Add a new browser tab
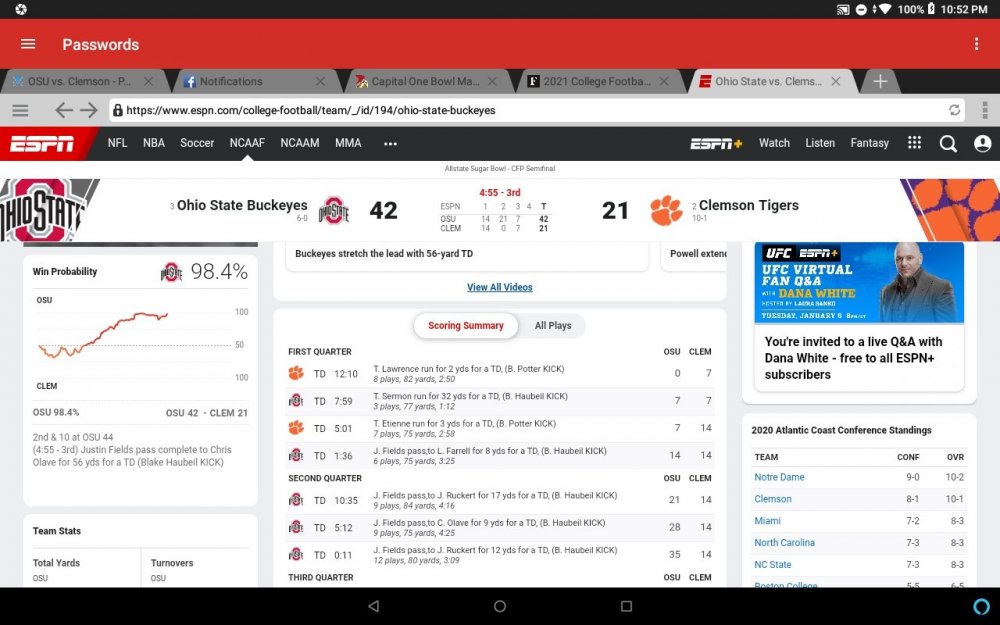The image size is (1000, 625). click(x=879, y=82)
